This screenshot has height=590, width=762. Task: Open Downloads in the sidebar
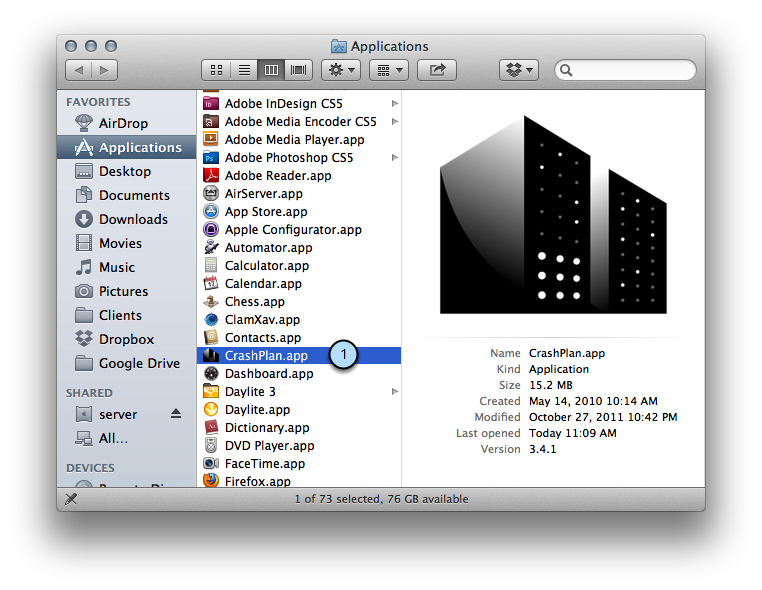[126, 219]
